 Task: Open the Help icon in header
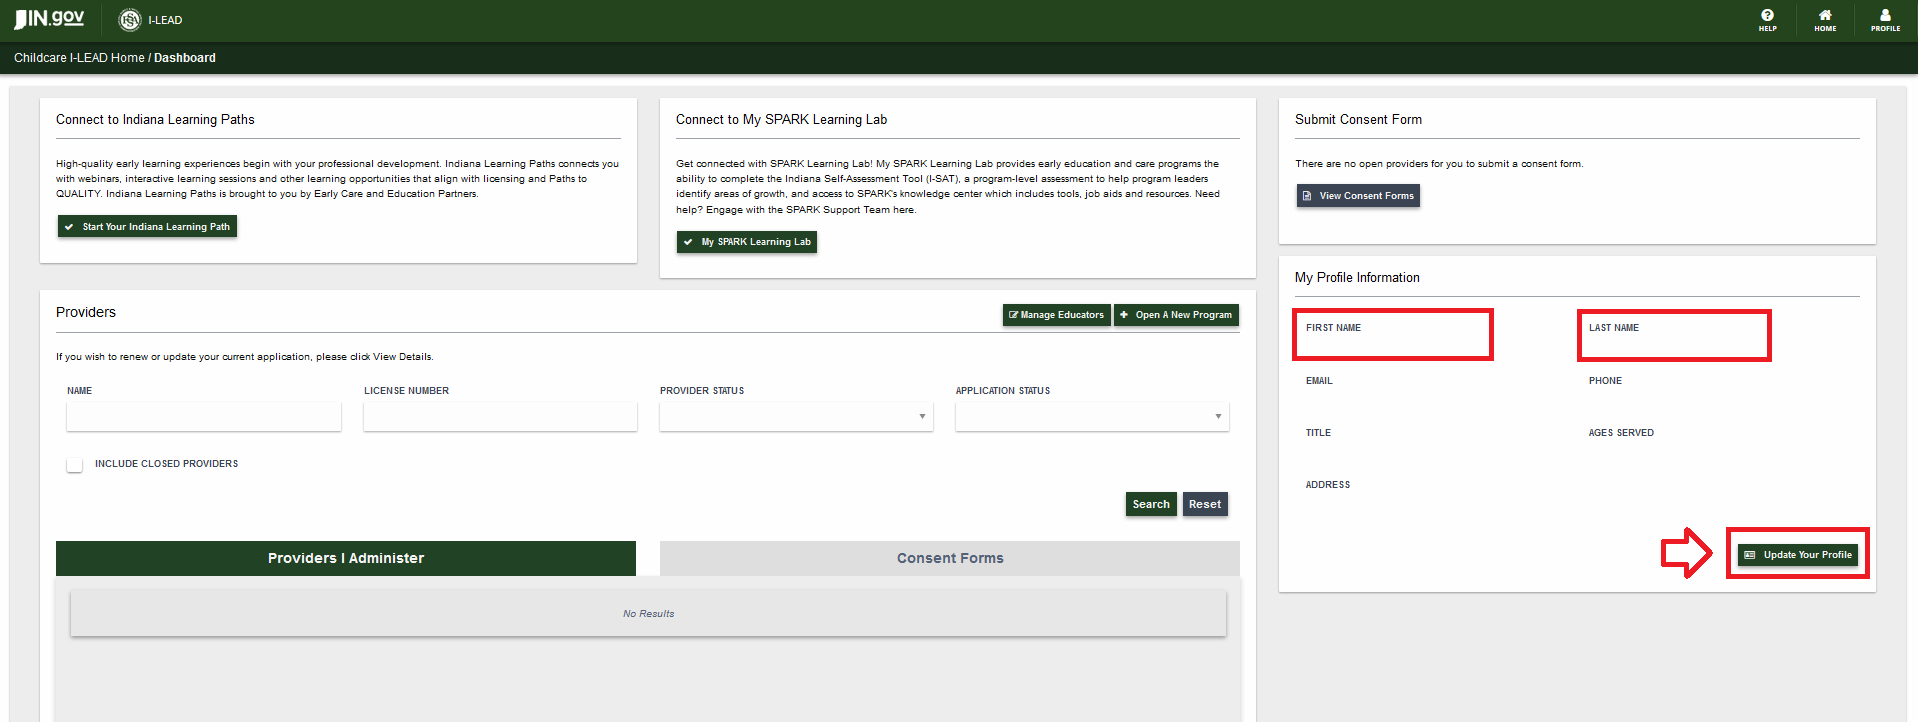point(1767,19)
